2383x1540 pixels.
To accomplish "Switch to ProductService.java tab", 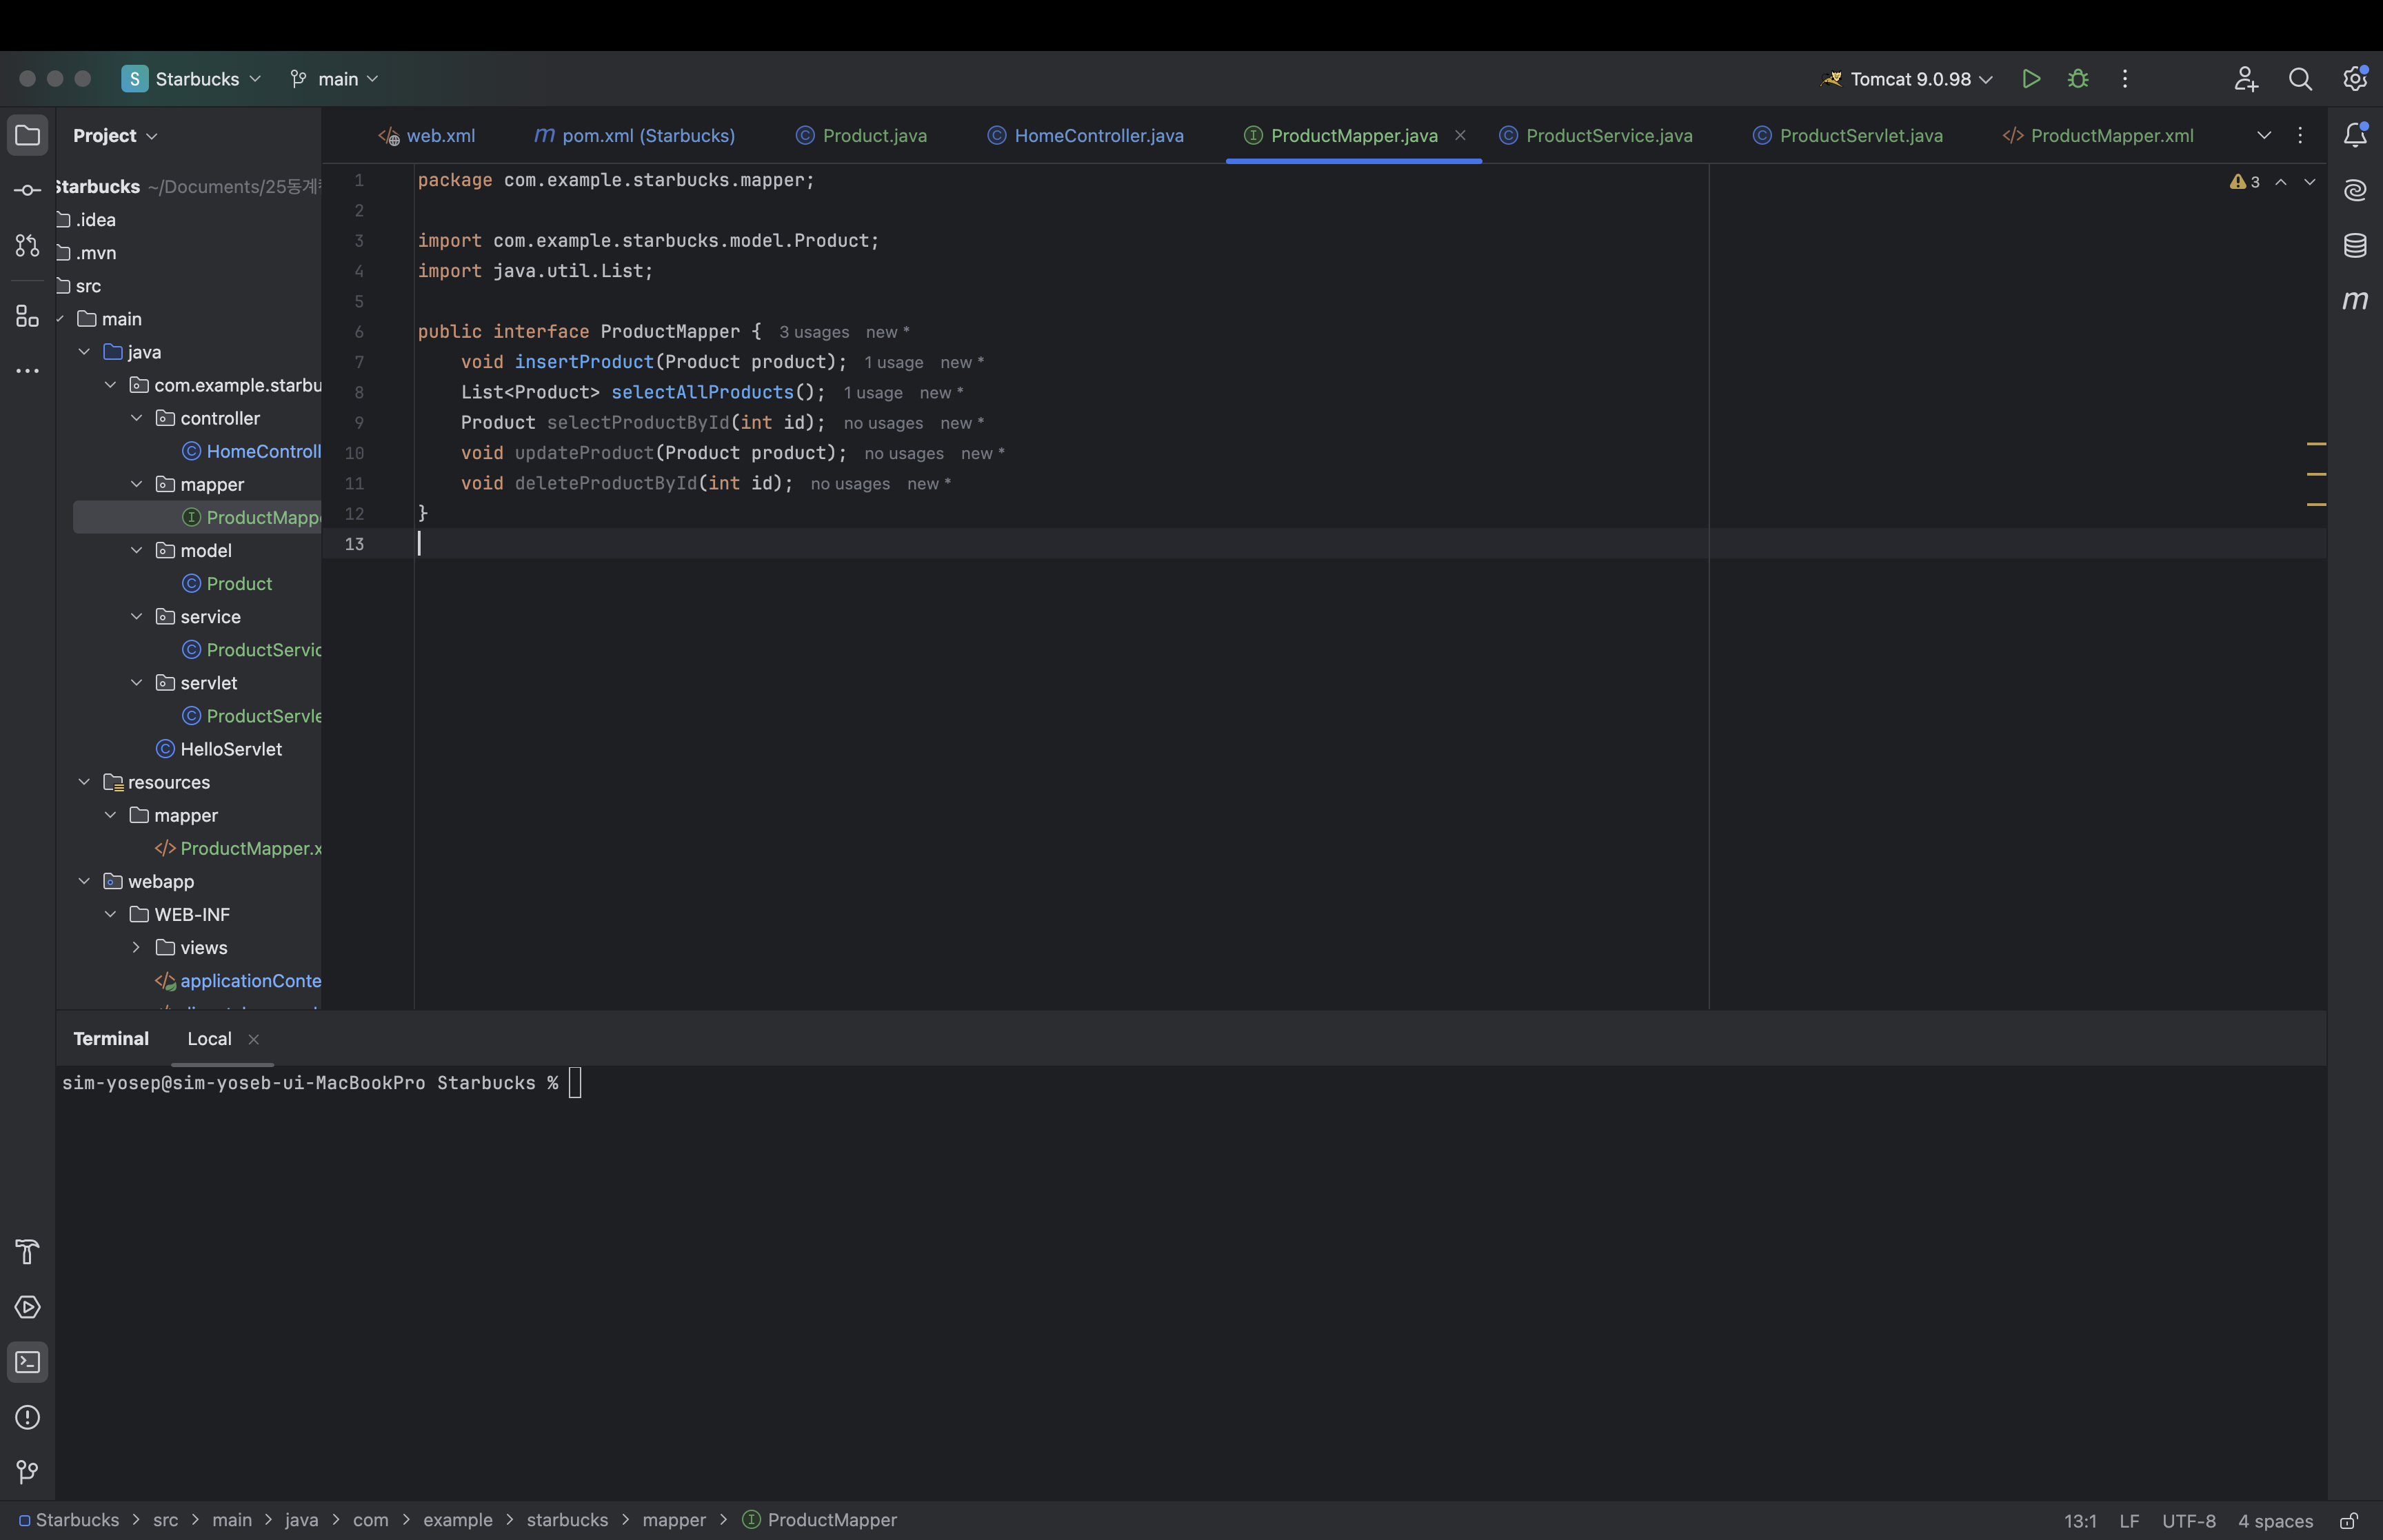I will [x=1596, y=136].
